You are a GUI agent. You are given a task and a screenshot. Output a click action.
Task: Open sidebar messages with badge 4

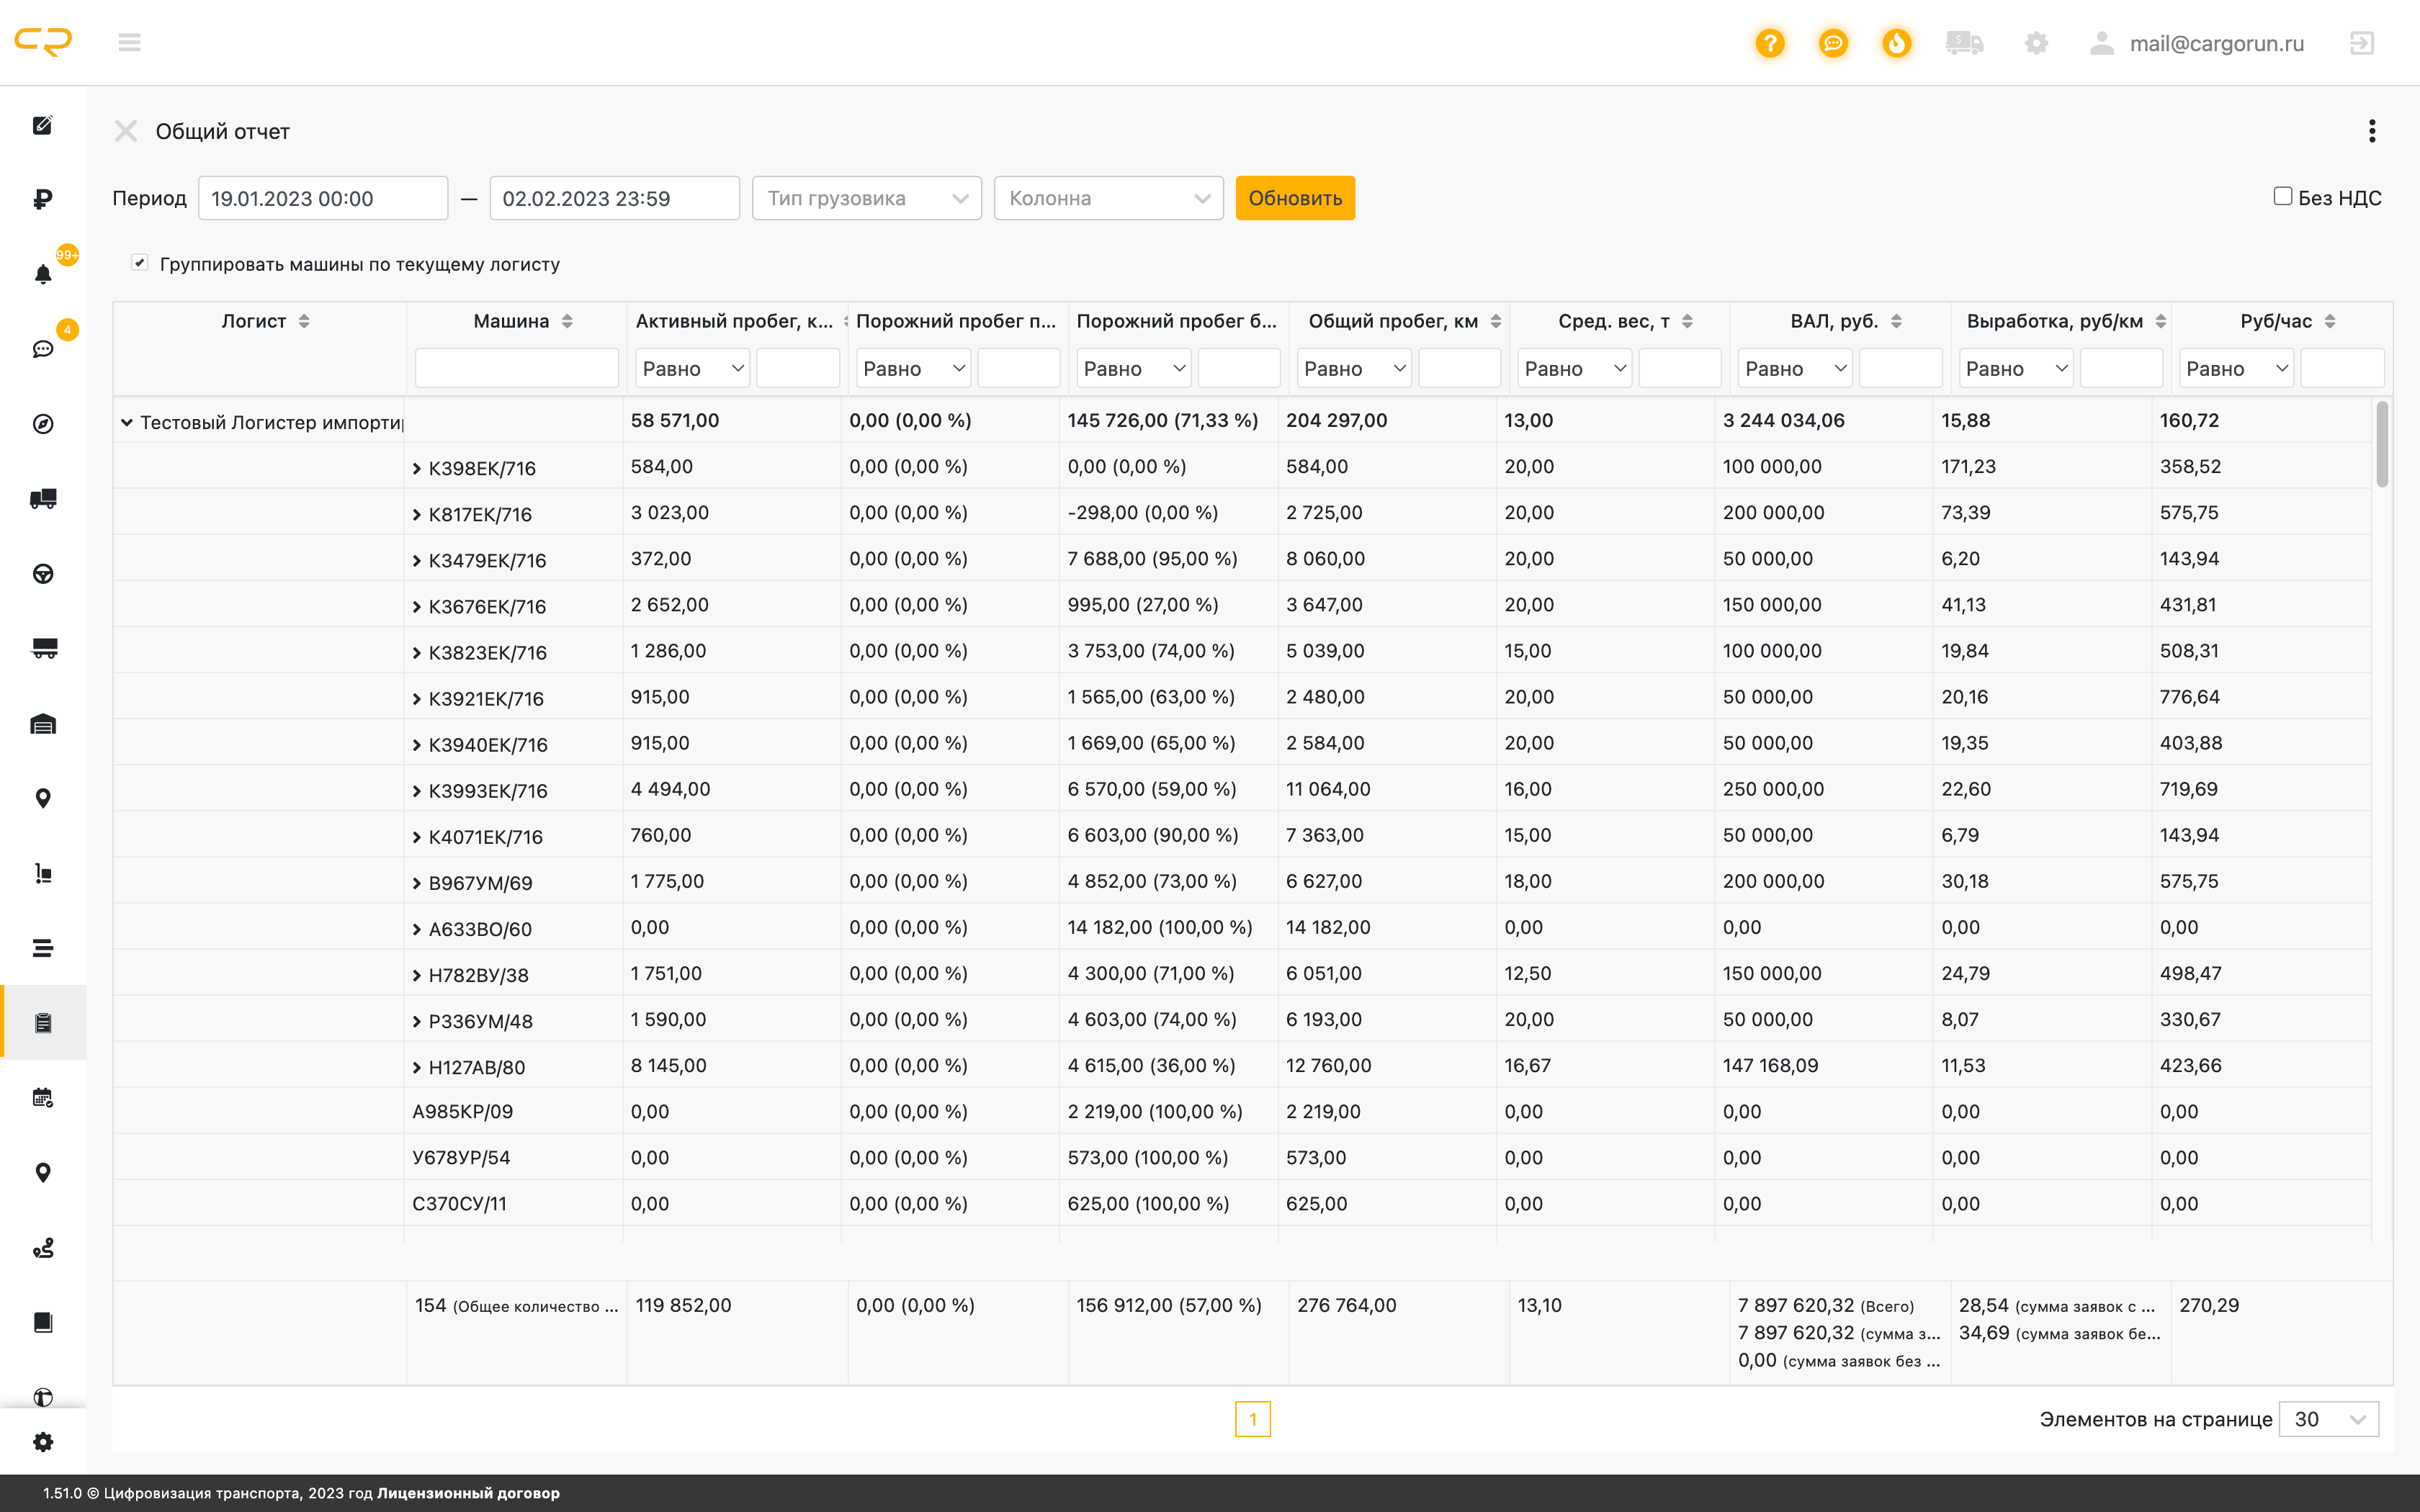43,349
